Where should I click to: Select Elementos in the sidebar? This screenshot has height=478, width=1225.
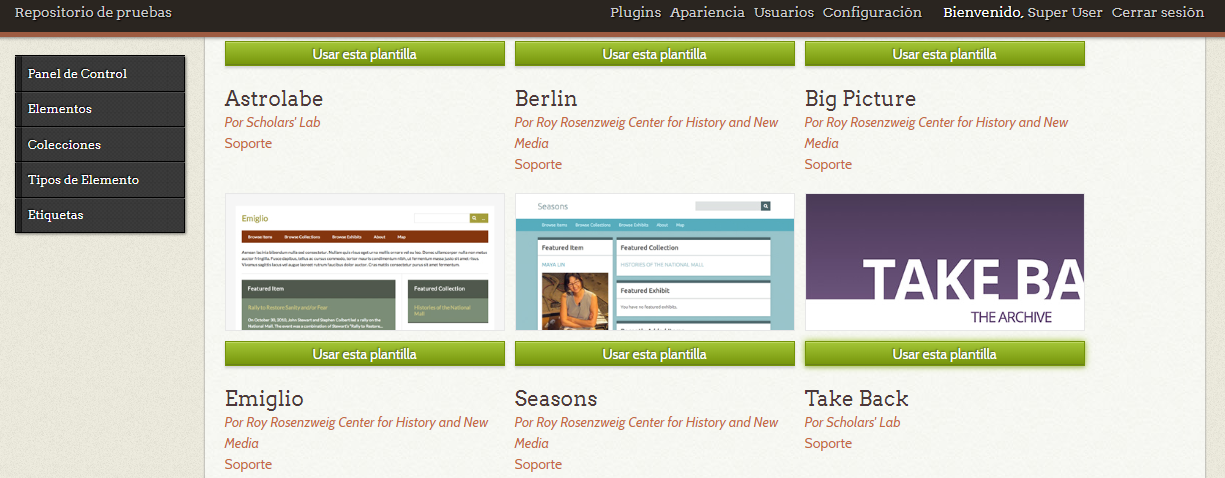(x=100, y=109)
